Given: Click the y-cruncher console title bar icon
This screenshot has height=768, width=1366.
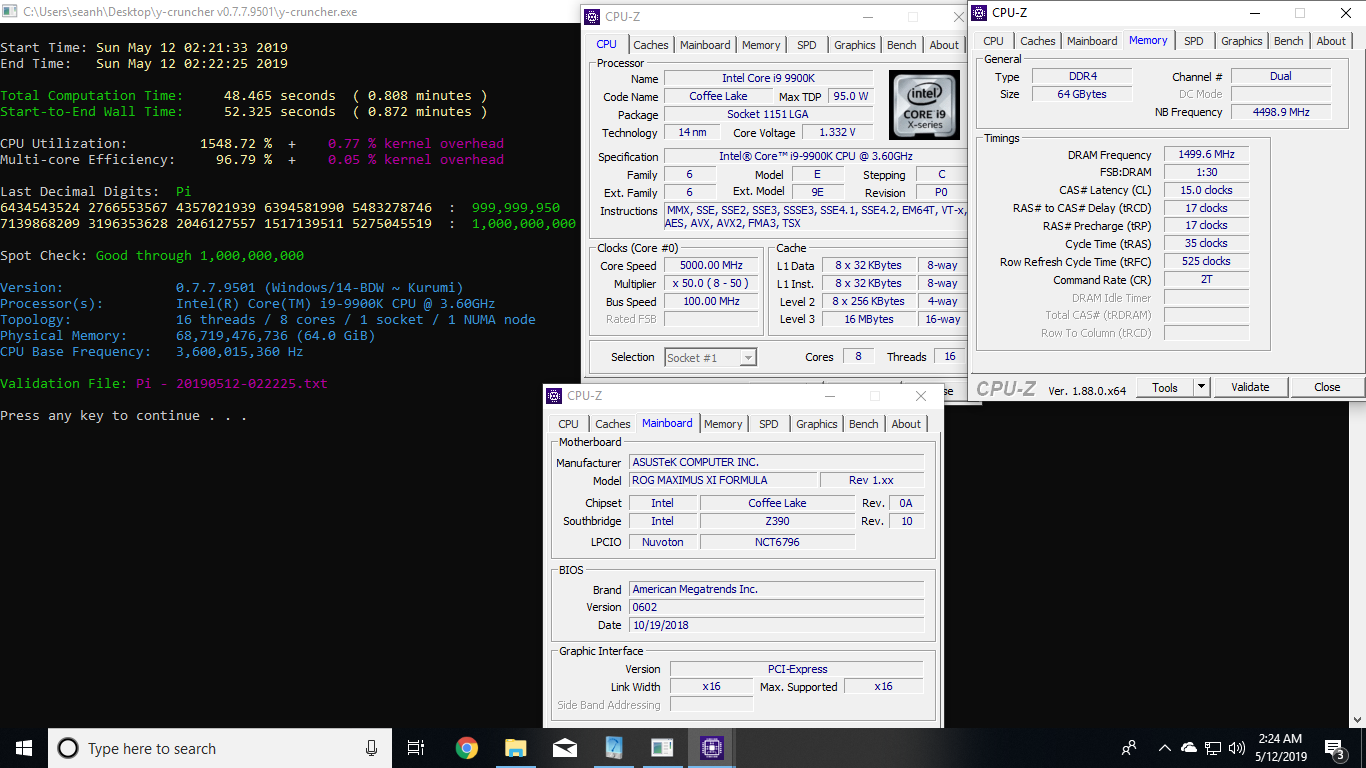Looking at the screenshot, I should click(11, 12).
